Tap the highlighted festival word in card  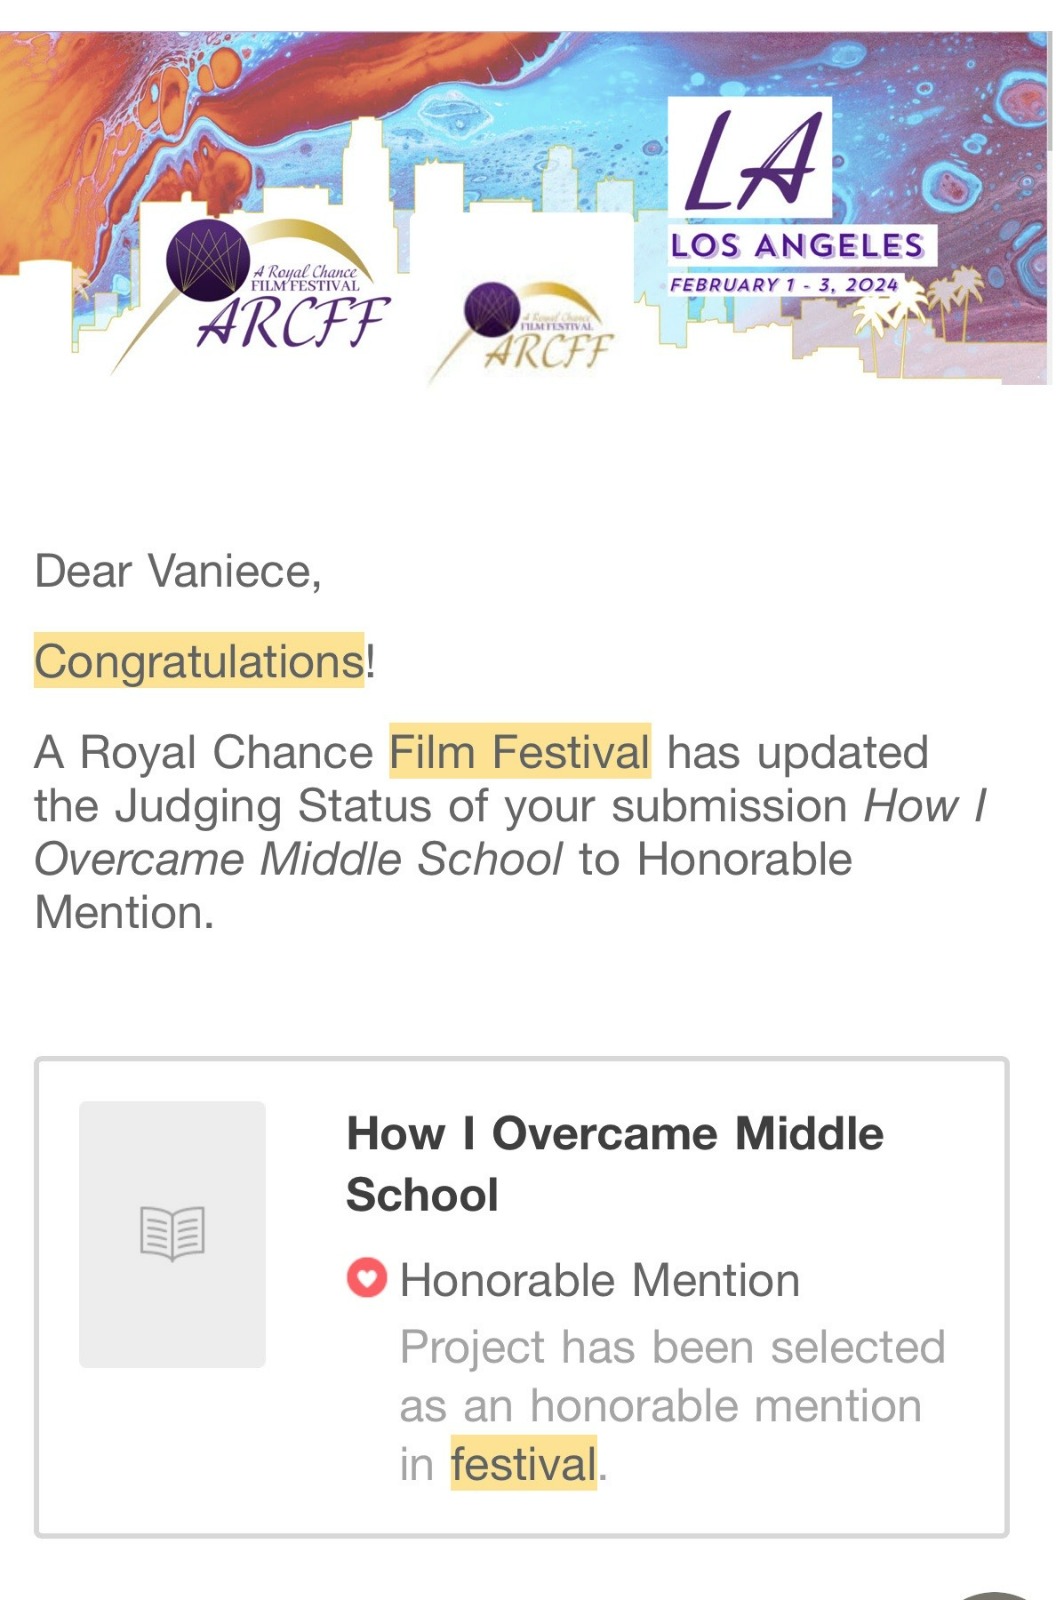(524, 1463)
